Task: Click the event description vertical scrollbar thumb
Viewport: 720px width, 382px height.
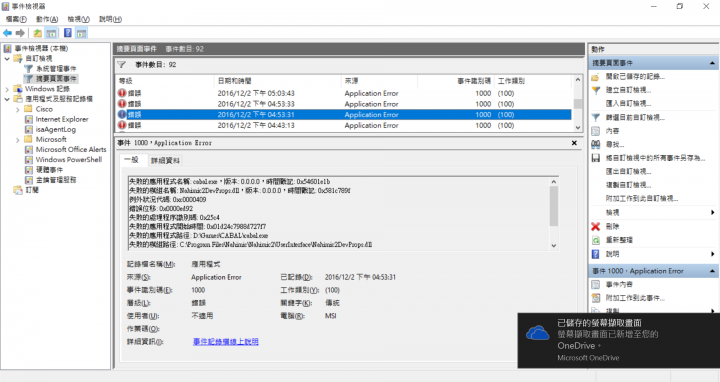Action: point(554,206)
